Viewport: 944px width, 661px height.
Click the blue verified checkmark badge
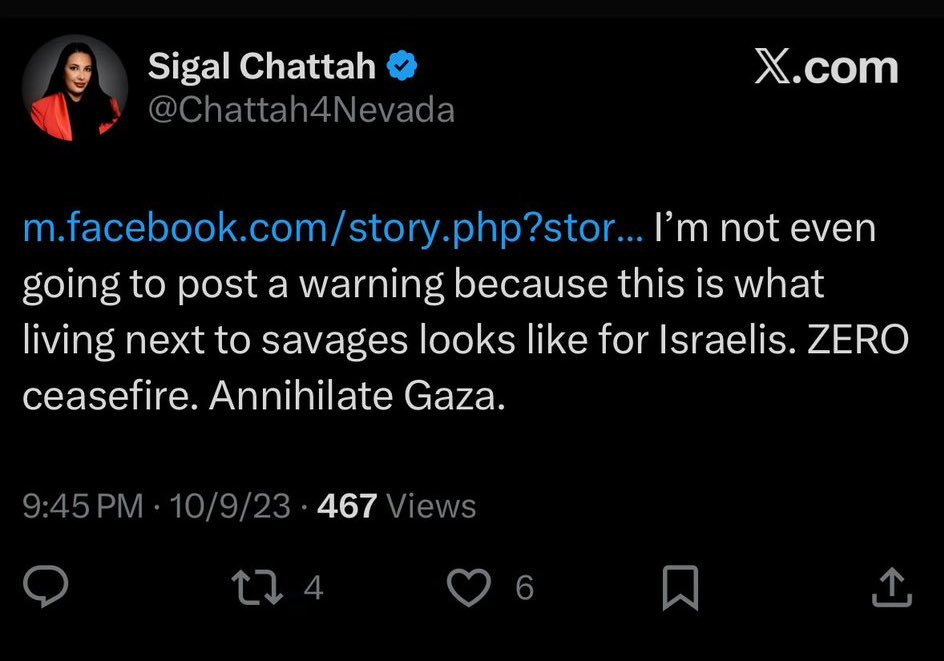tap(403, 68)
